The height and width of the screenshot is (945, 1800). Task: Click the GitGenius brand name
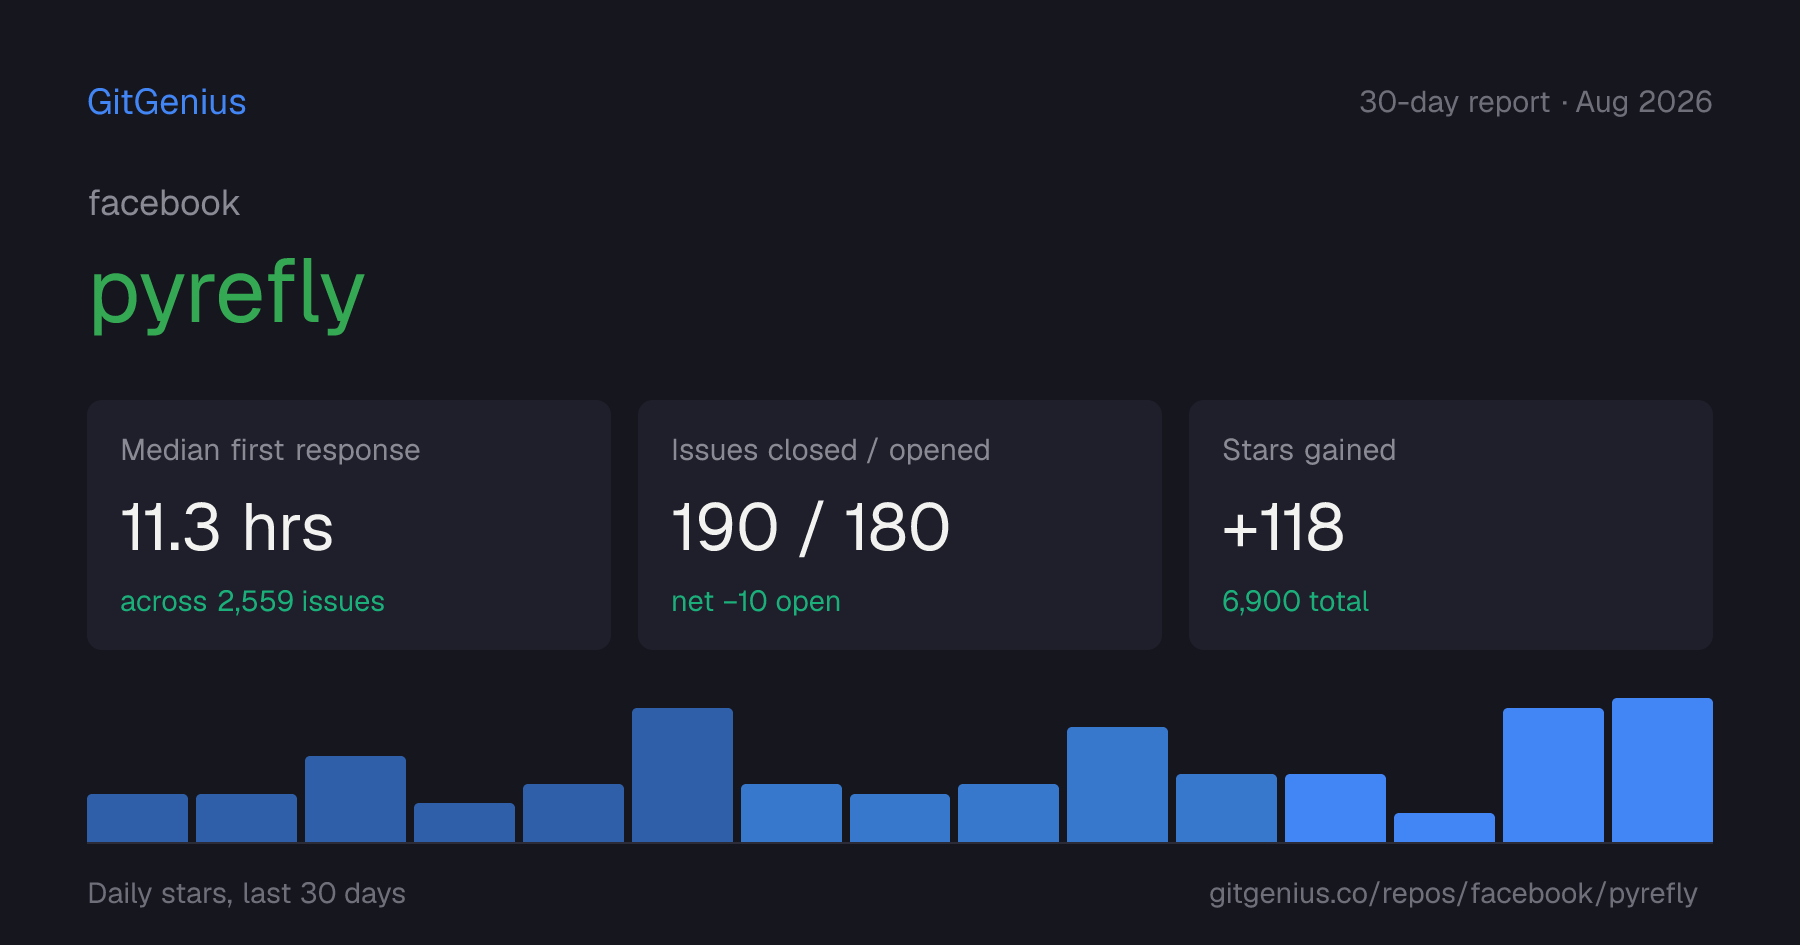point(167,102)
